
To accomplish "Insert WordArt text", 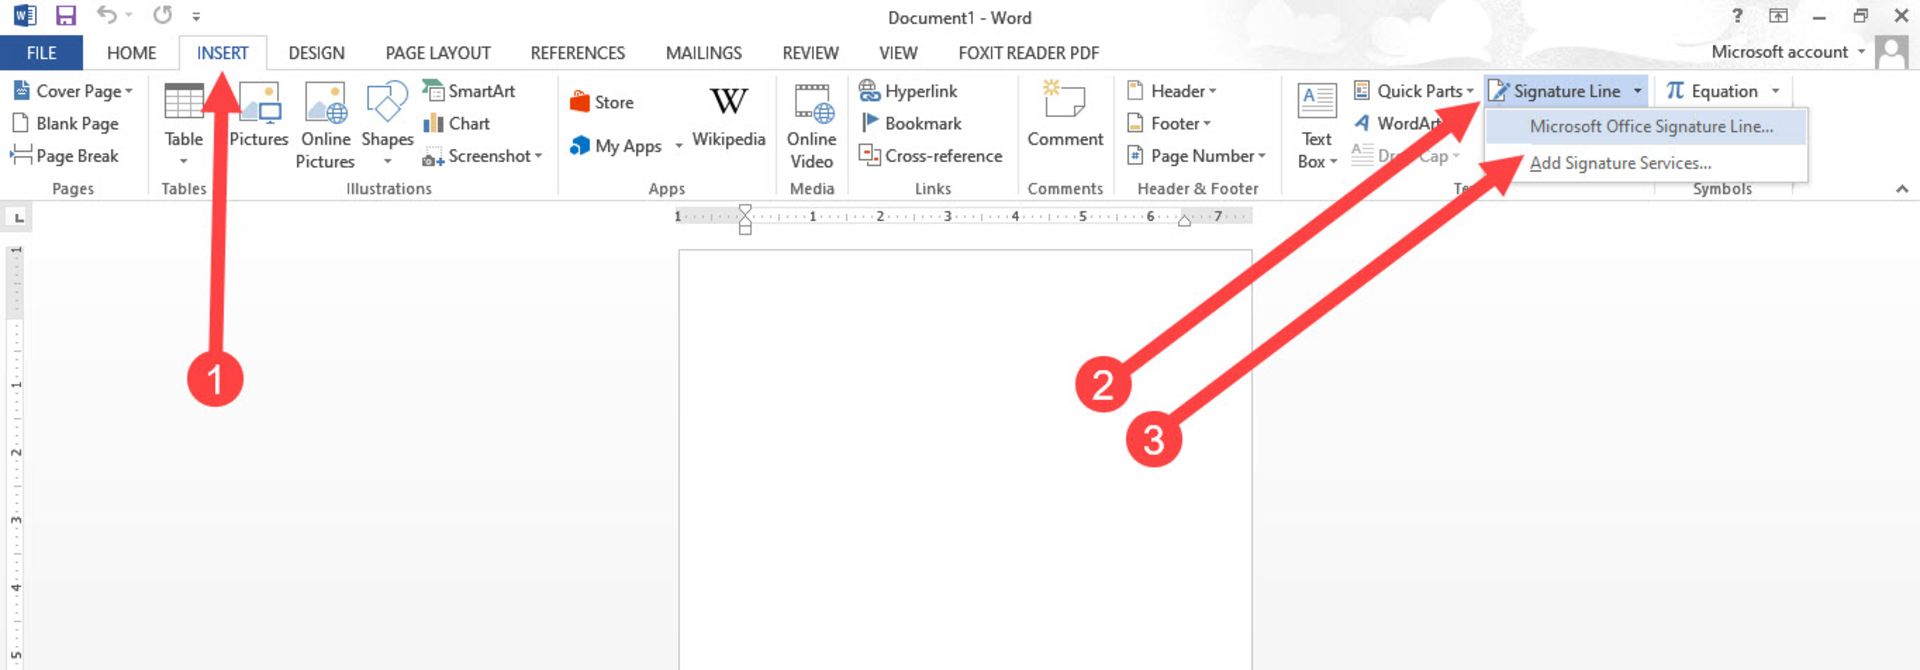I will pos(1398,124).
